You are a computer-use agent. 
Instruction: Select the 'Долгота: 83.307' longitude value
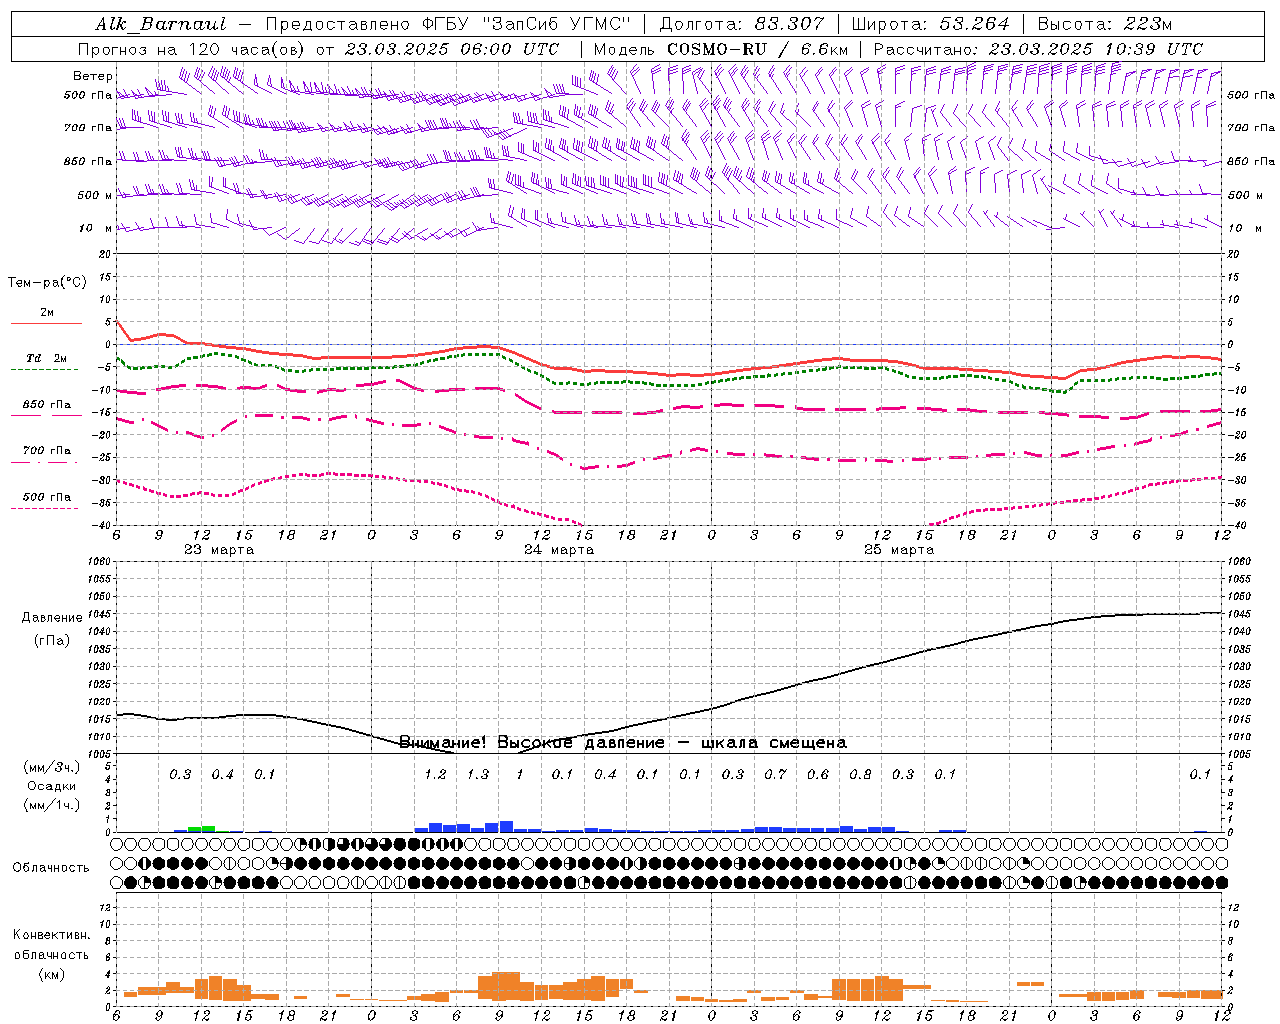(x=742, y=24)
